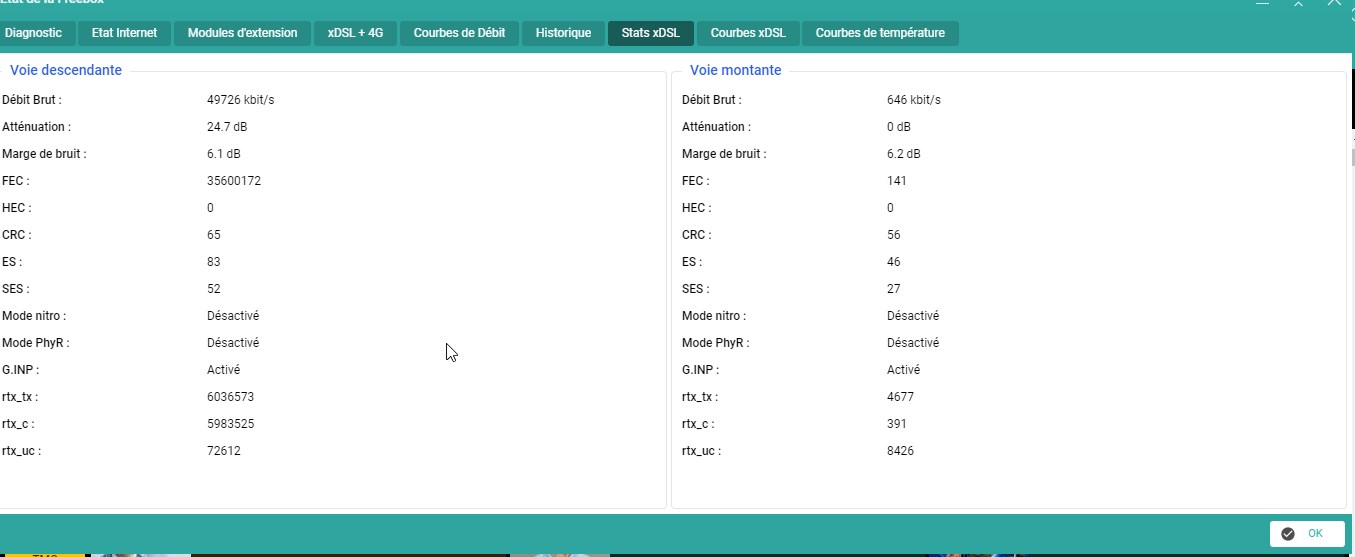Click downstream rtx_c value 5983525
The height and width of the screenshot is (557, 1355).
230,424
